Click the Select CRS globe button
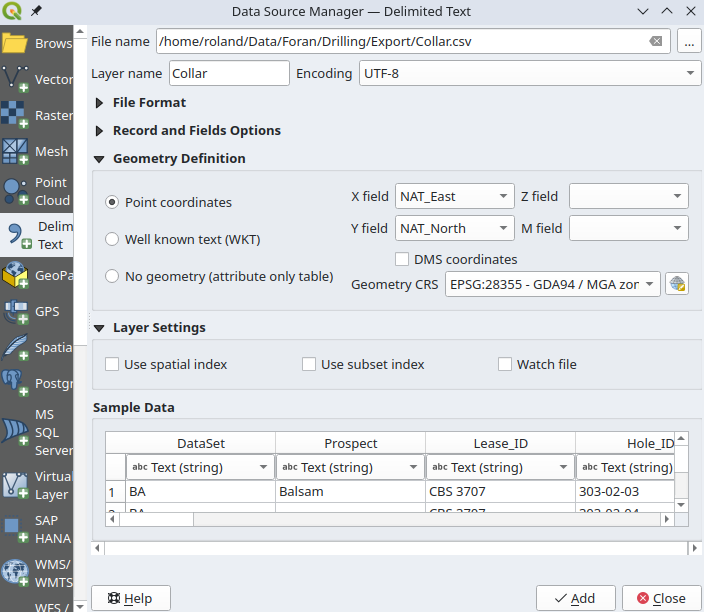The height and width of the screenshot is (612, 704). (677, 284)
